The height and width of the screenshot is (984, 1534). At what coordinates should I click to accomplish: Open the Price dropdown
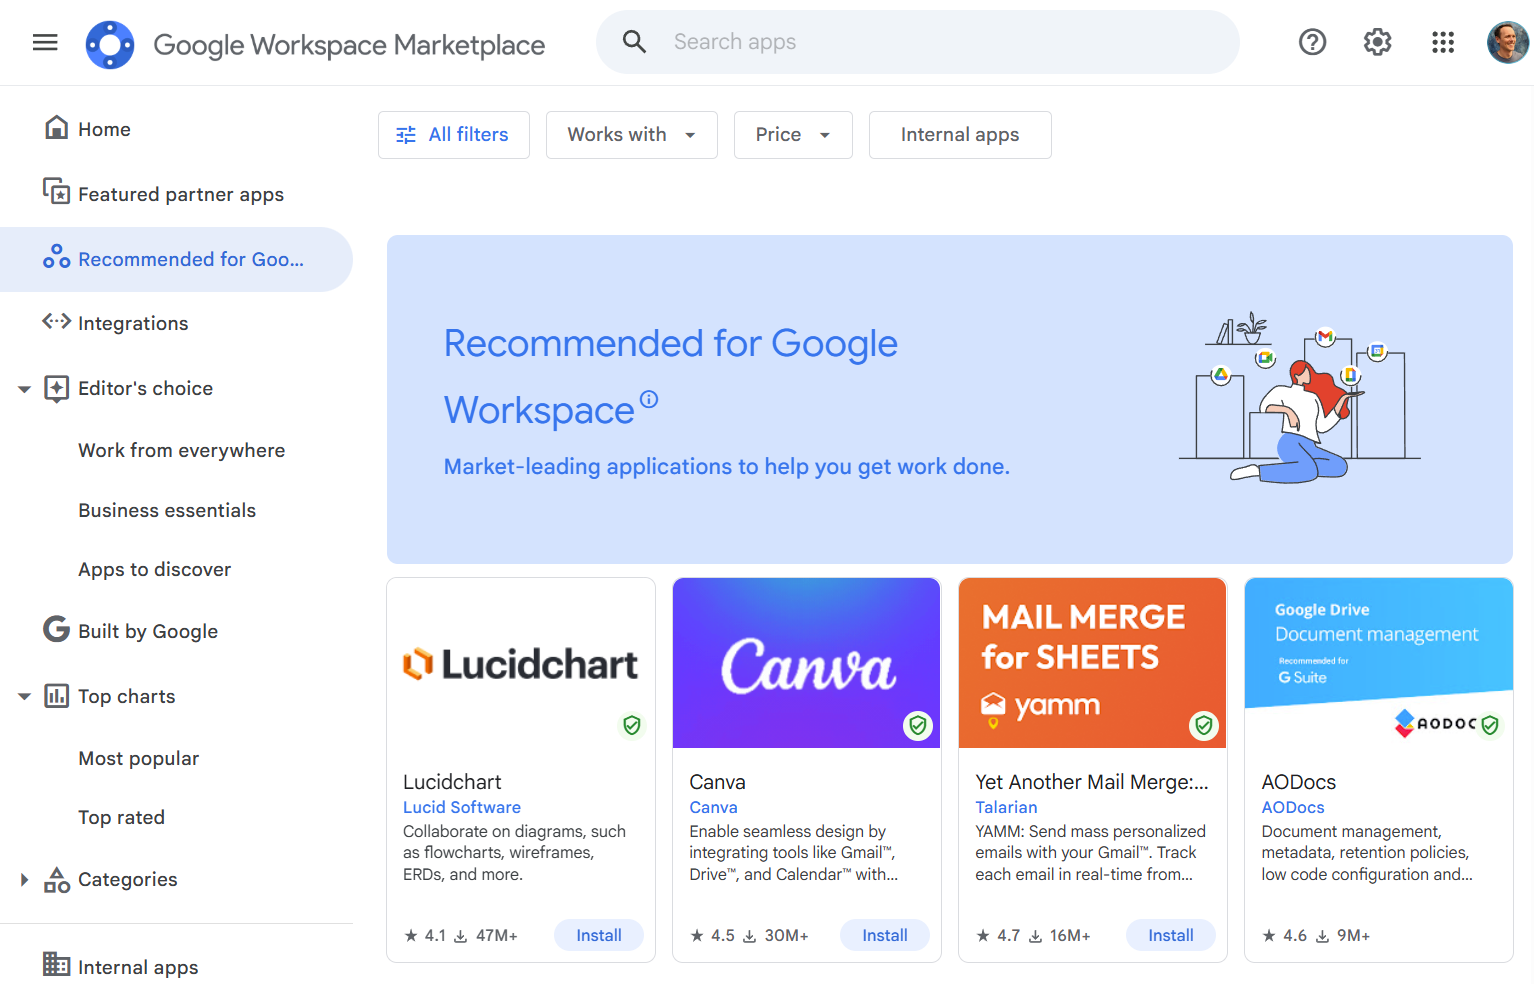pos(793,135)
